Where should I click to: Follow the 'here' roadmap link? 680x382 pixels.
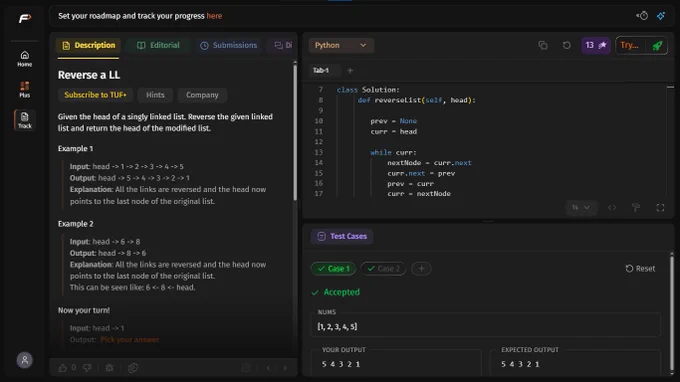pyautogui.click(x=214, y=16)
